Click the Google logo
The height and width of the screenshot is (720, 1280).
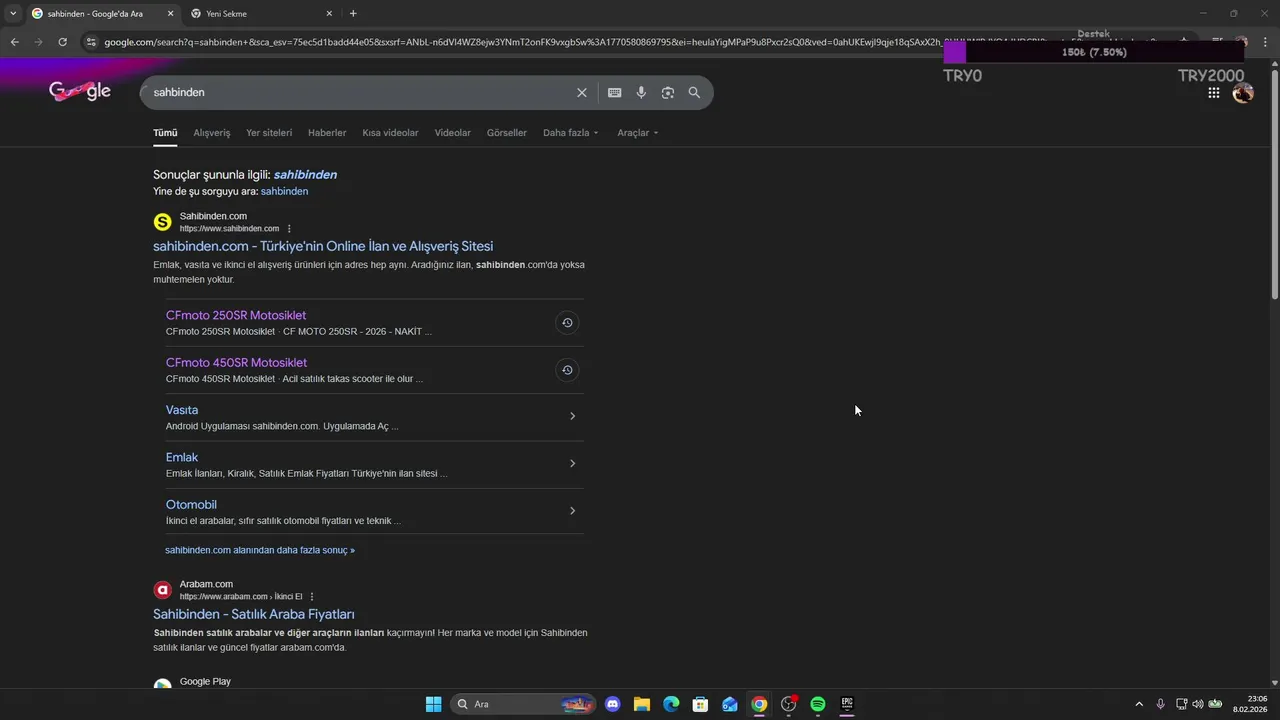click(80, 91)
